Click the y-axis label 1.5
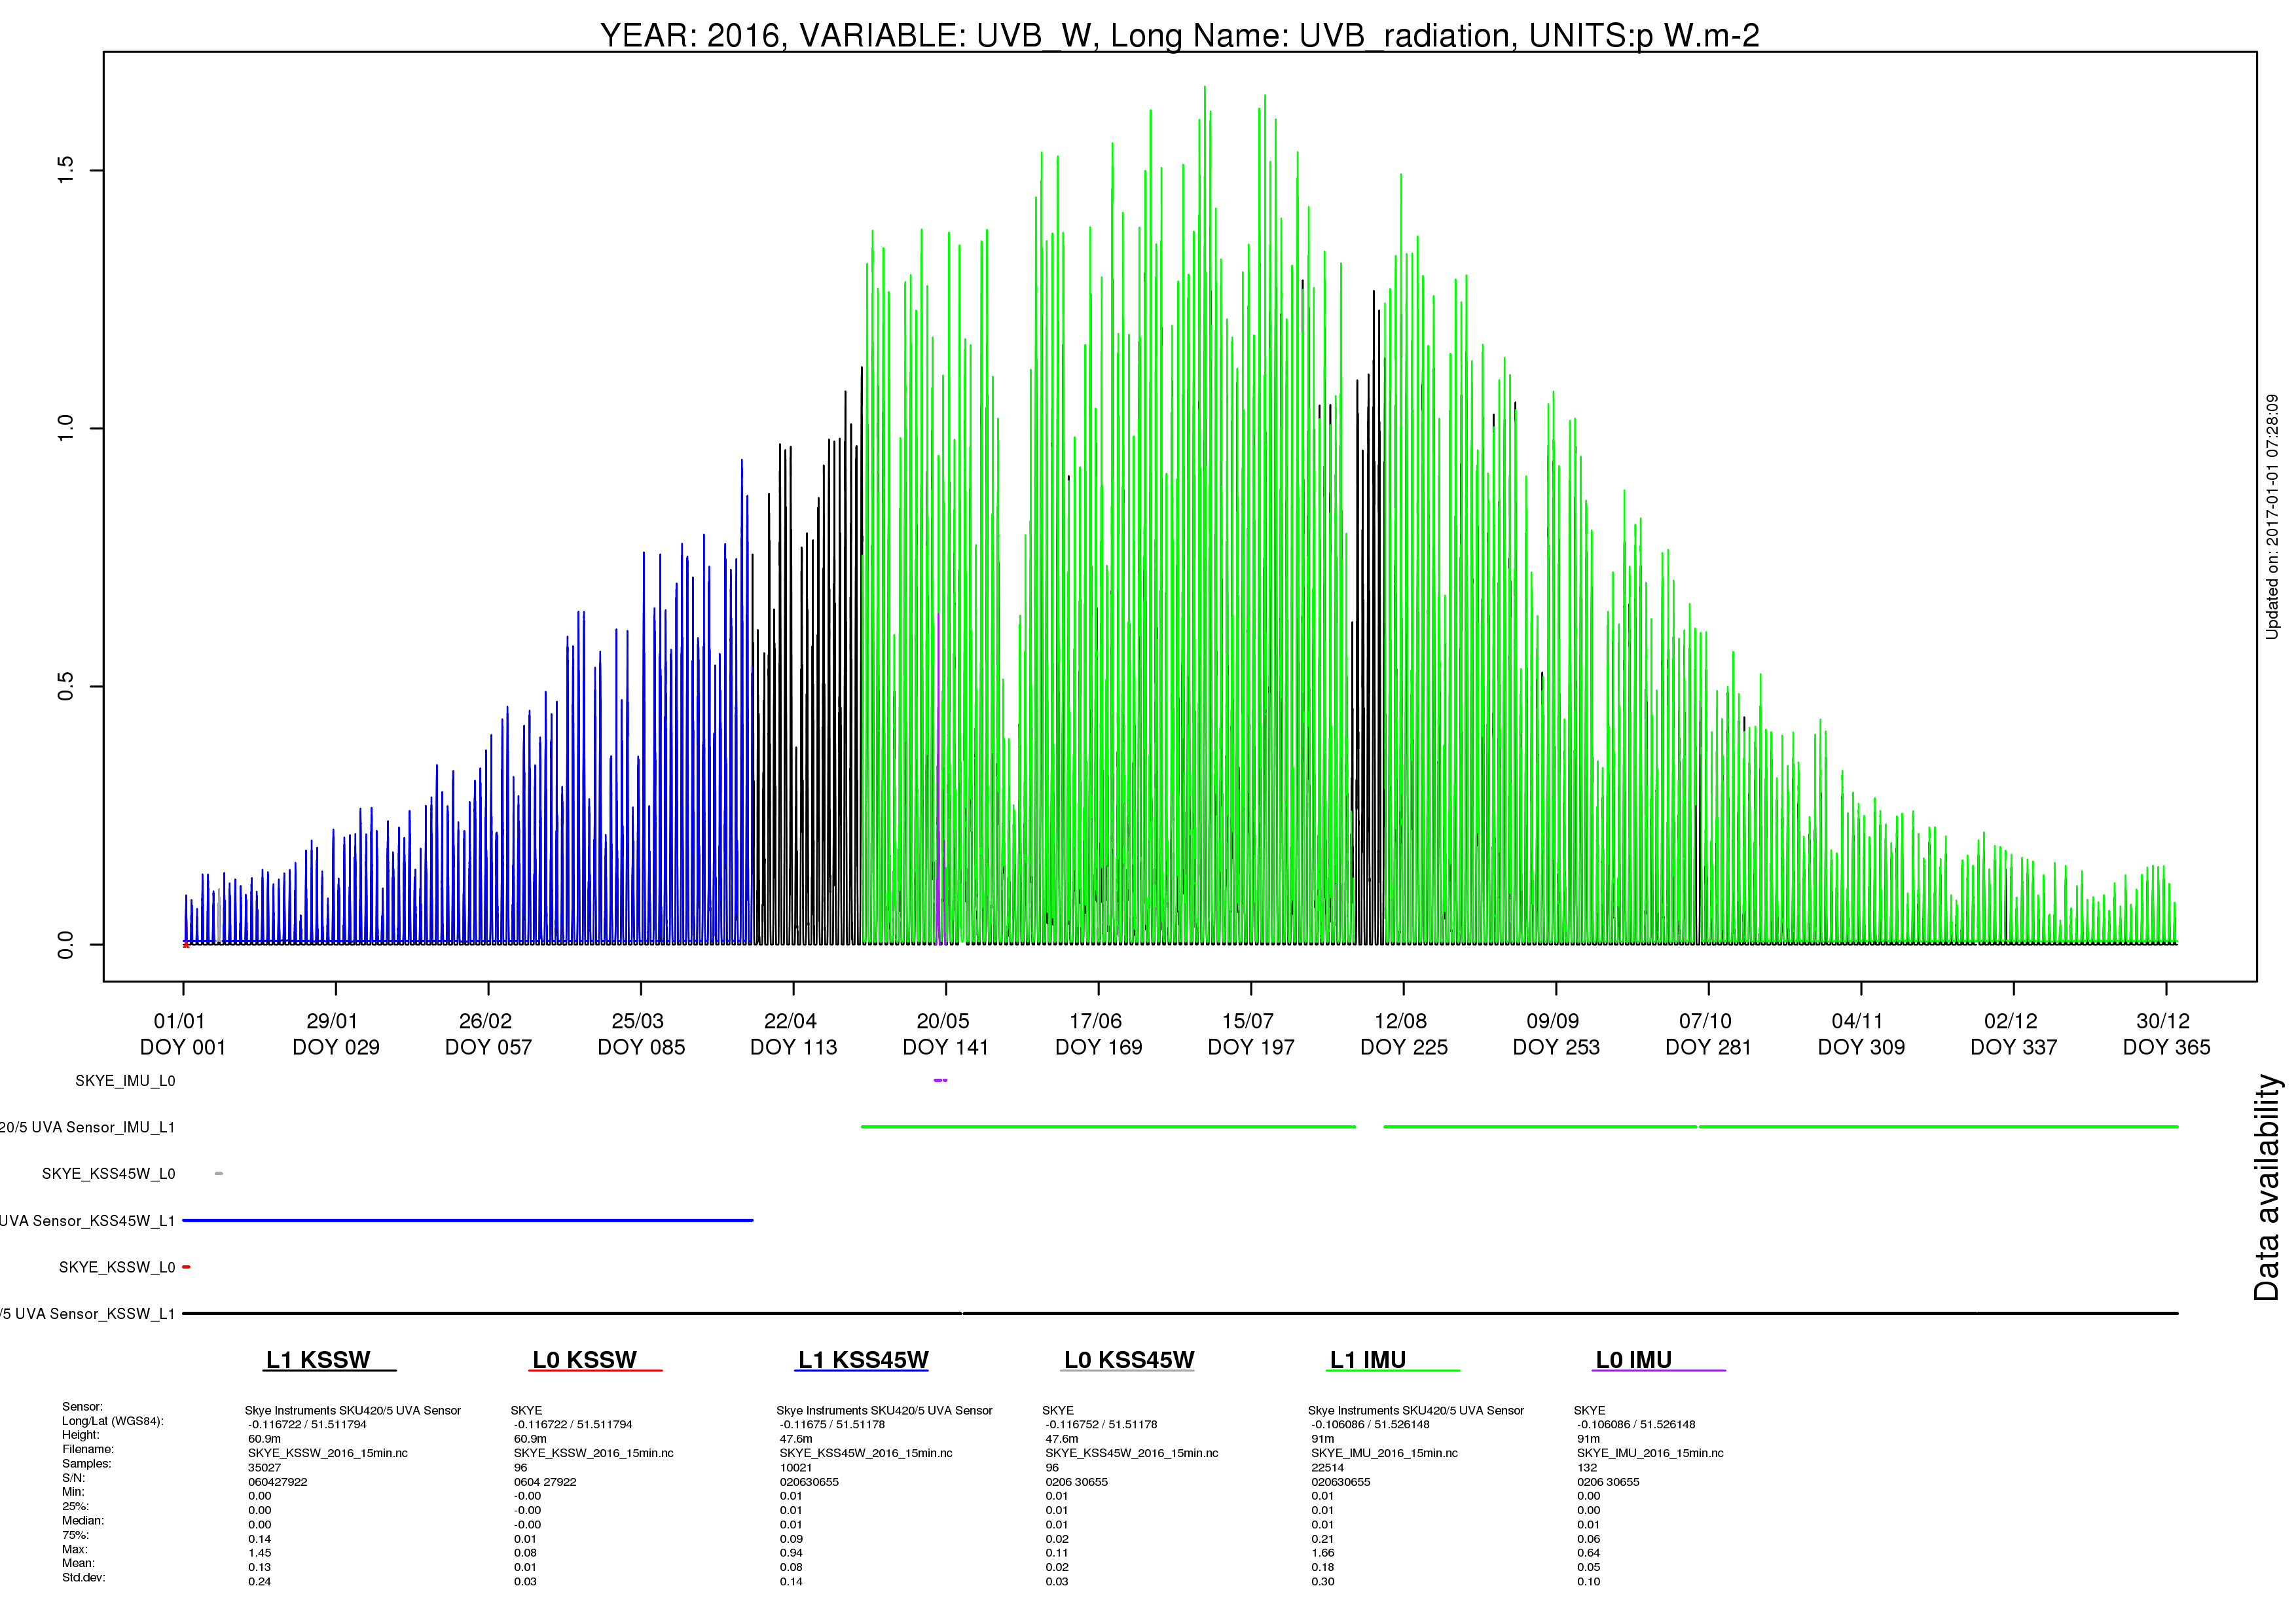Viewport: 2296px width, 1624px height. tap(66, 170)
